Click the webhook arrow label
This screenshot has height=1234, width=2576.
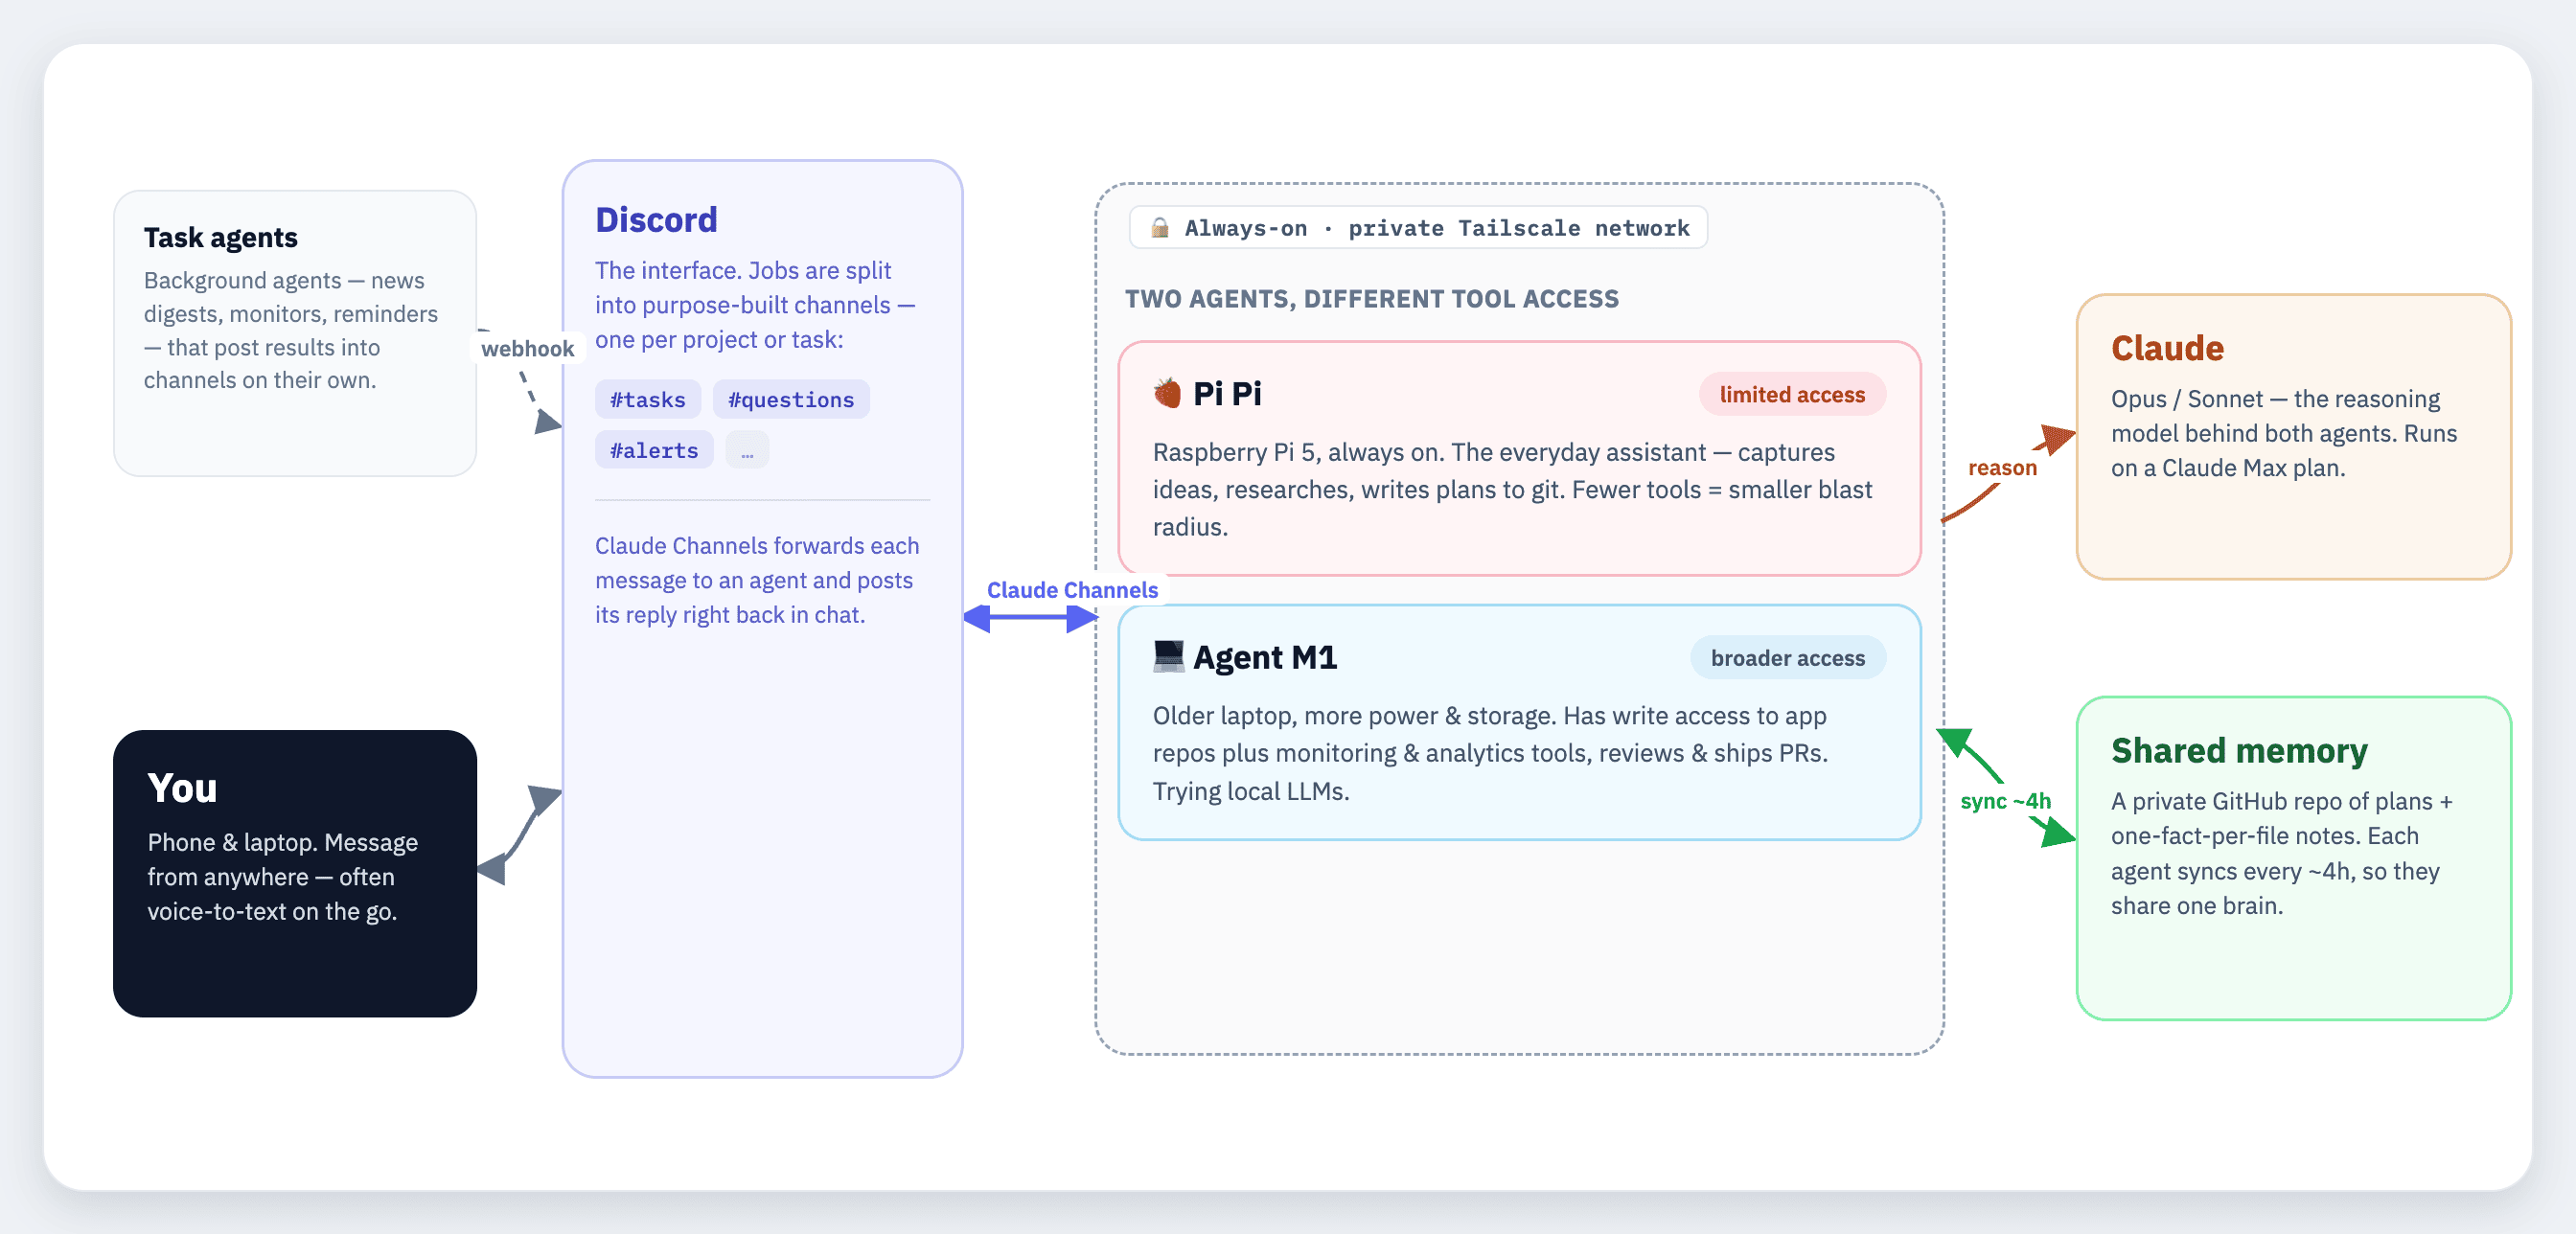(x=527, y=349)
